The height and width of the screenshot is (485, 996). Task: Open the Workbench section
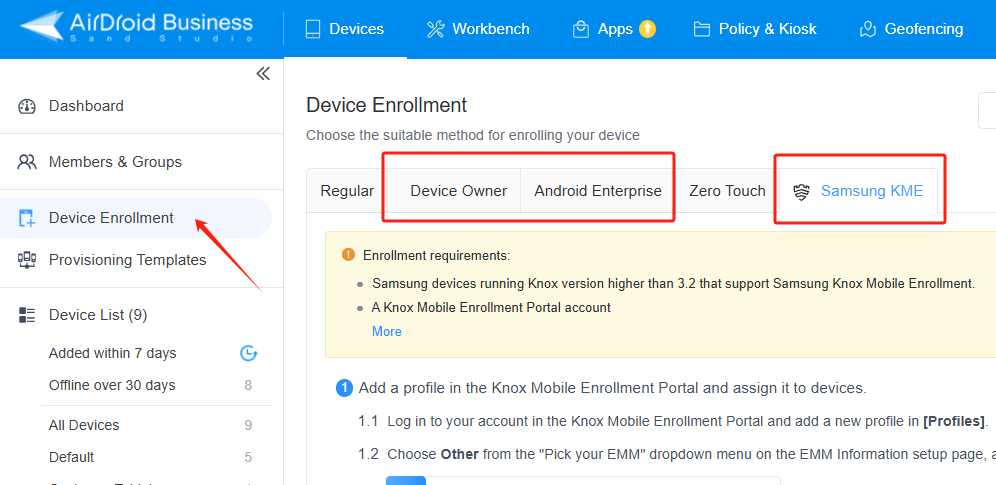click(x=478, y=29)
